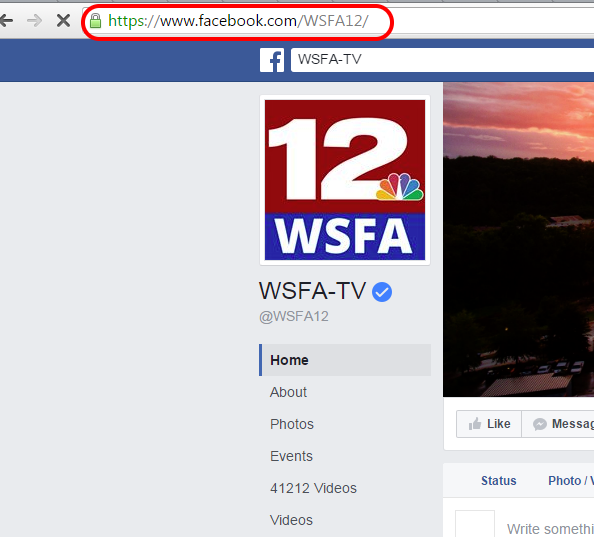Open the About section
594x537 pixels.
click(x=288, y=392)
